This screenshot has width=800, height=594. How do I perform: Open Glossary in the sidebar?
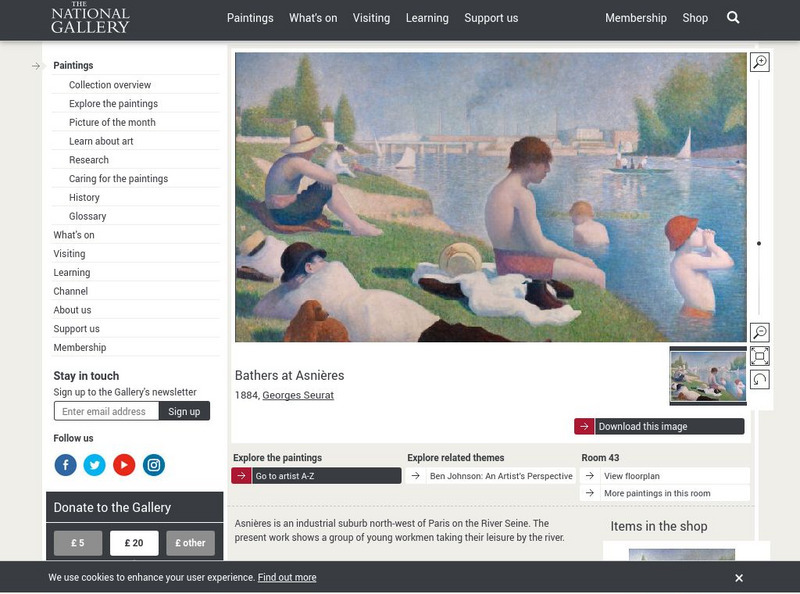pyautogui.click(x=87, y=216)
